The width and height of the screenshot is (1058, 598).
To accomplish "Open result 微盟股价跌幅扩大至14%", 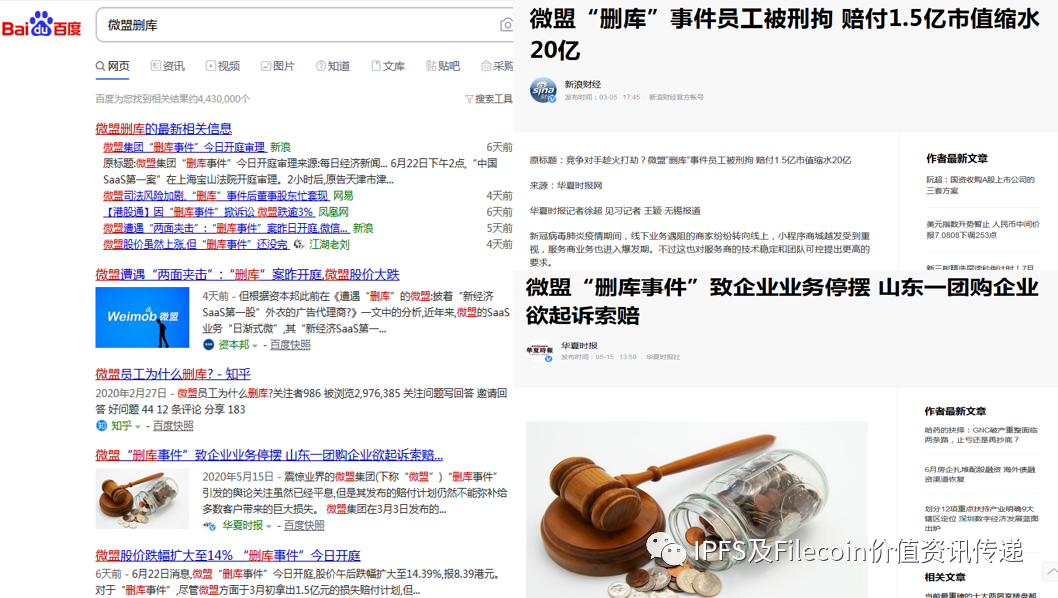I will pos(227,555).
